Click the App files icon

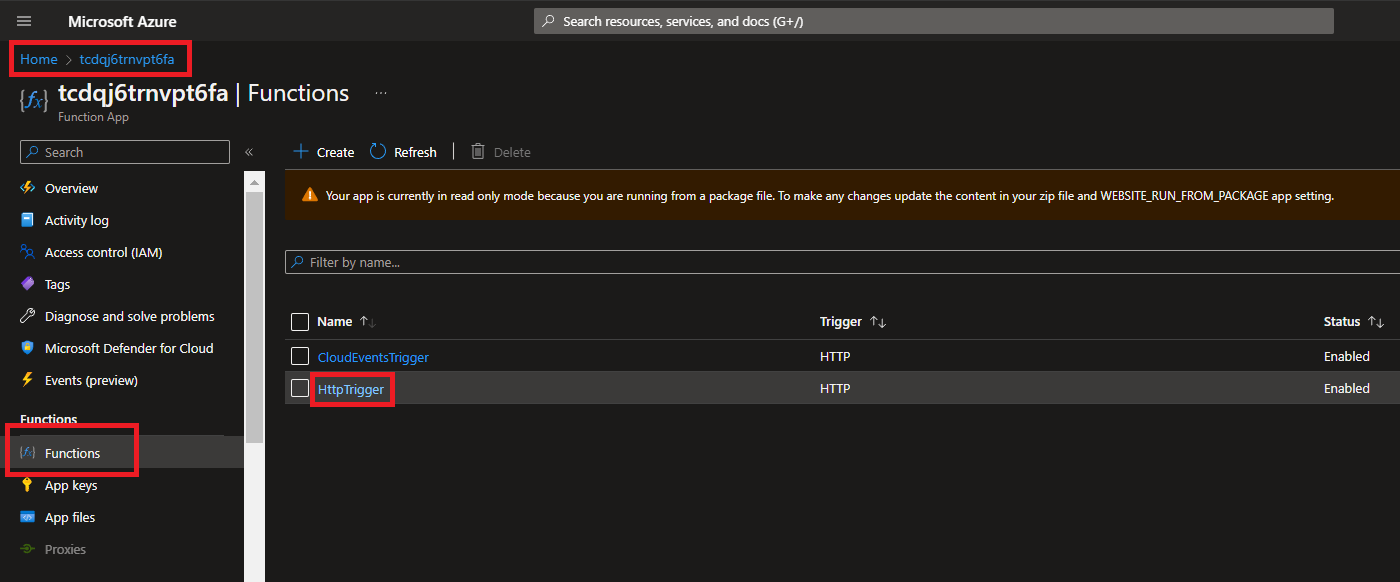(x=28, y=517)
